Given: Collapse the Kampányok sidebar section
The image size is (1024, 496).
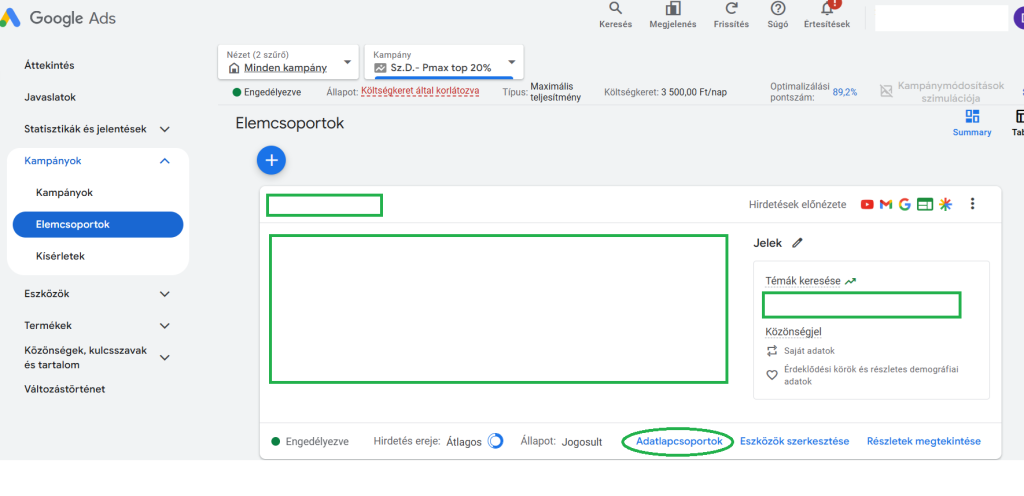Looking at the screenshot, I should coord(165,161).
